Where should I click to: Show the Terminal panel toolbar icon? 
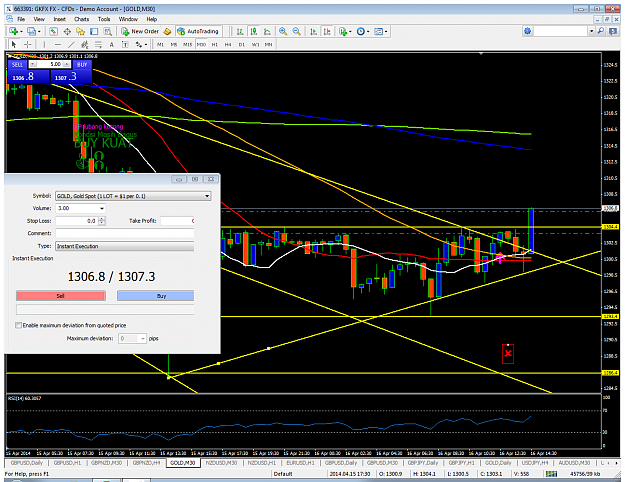coord(94,31)
